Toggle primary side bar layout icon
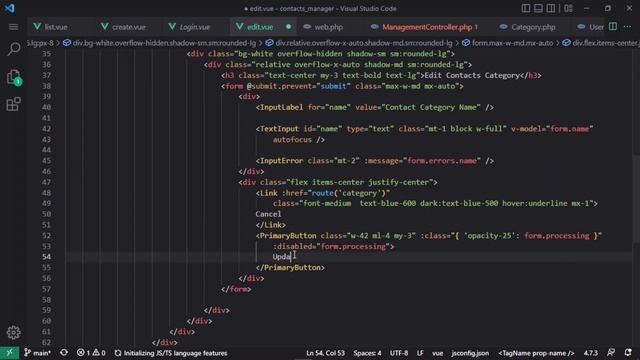Image resolution: width=640 pixels, height=360 pixels. click(x=526, y=8)
